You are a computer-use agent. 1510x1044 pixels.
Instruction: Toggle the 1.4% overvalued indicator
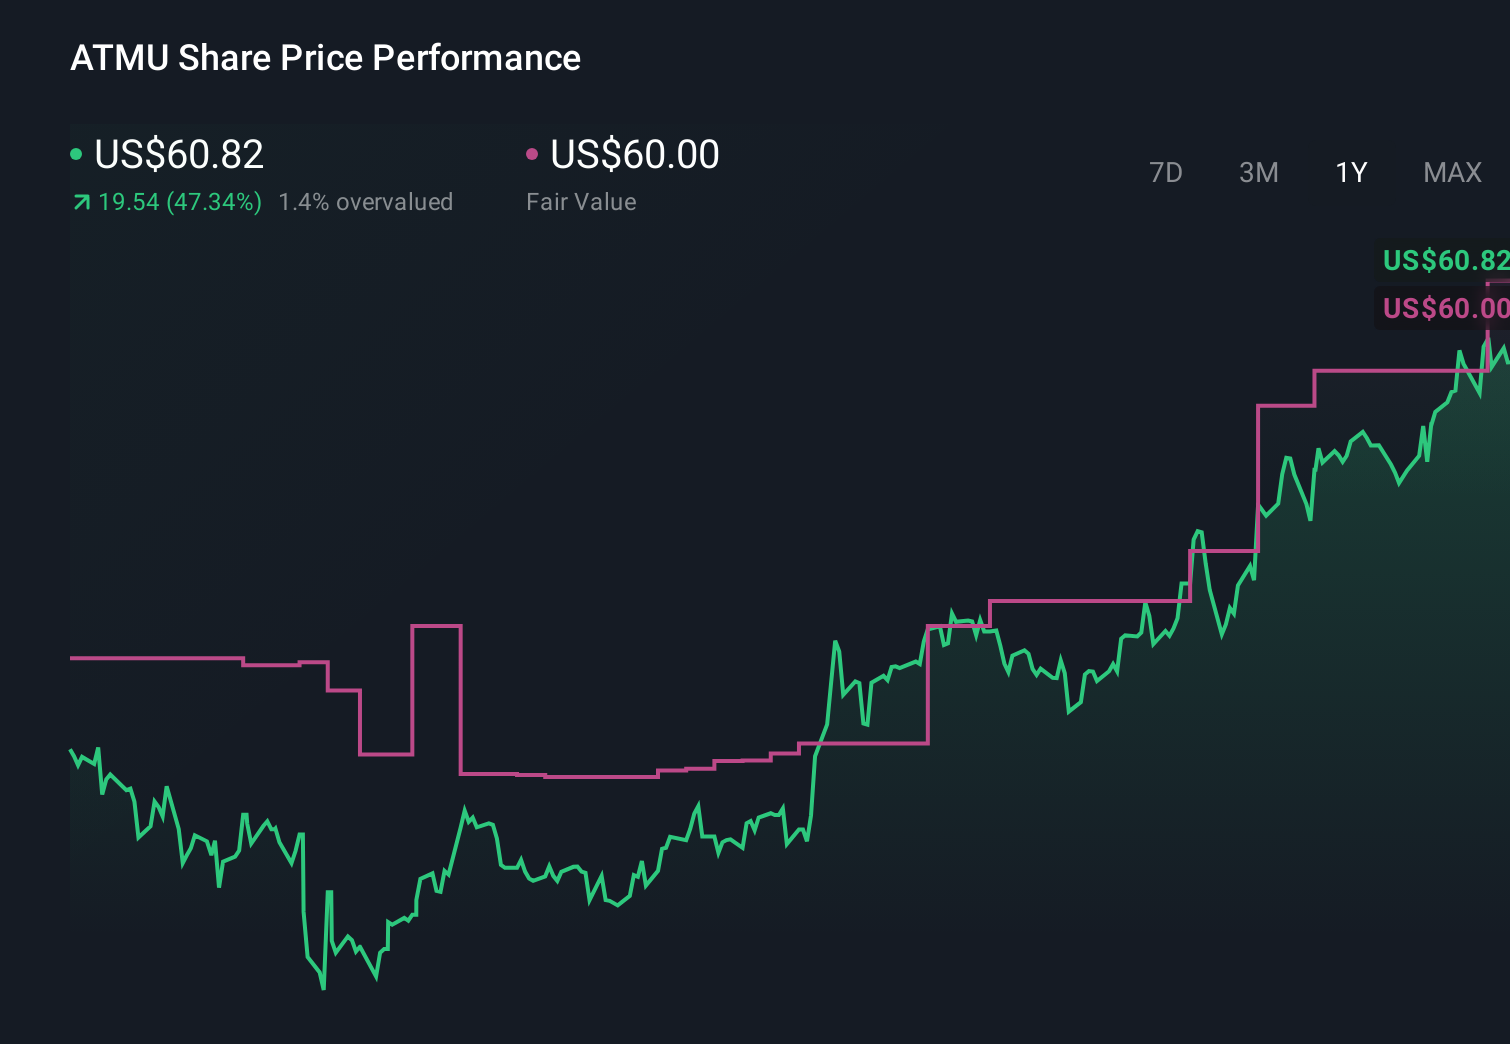(366, 201)
